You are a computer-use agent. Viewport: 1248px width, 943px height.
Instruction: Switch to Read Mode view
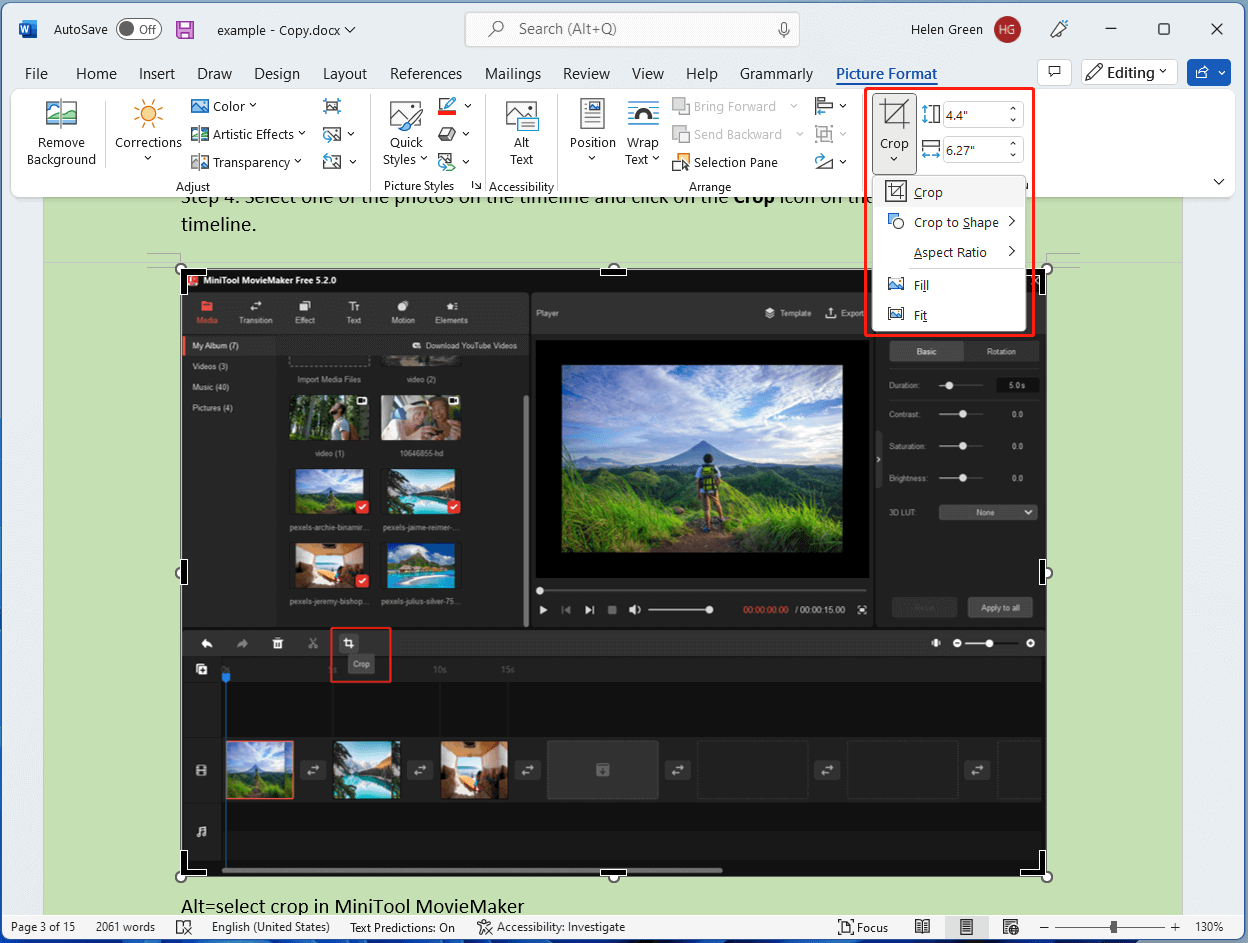(x=922, y=927)
